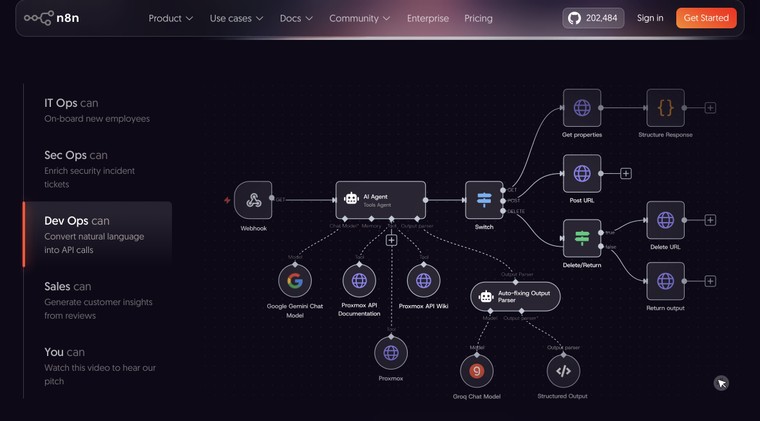Select the Post URL globe node

(x=582, y=173)
